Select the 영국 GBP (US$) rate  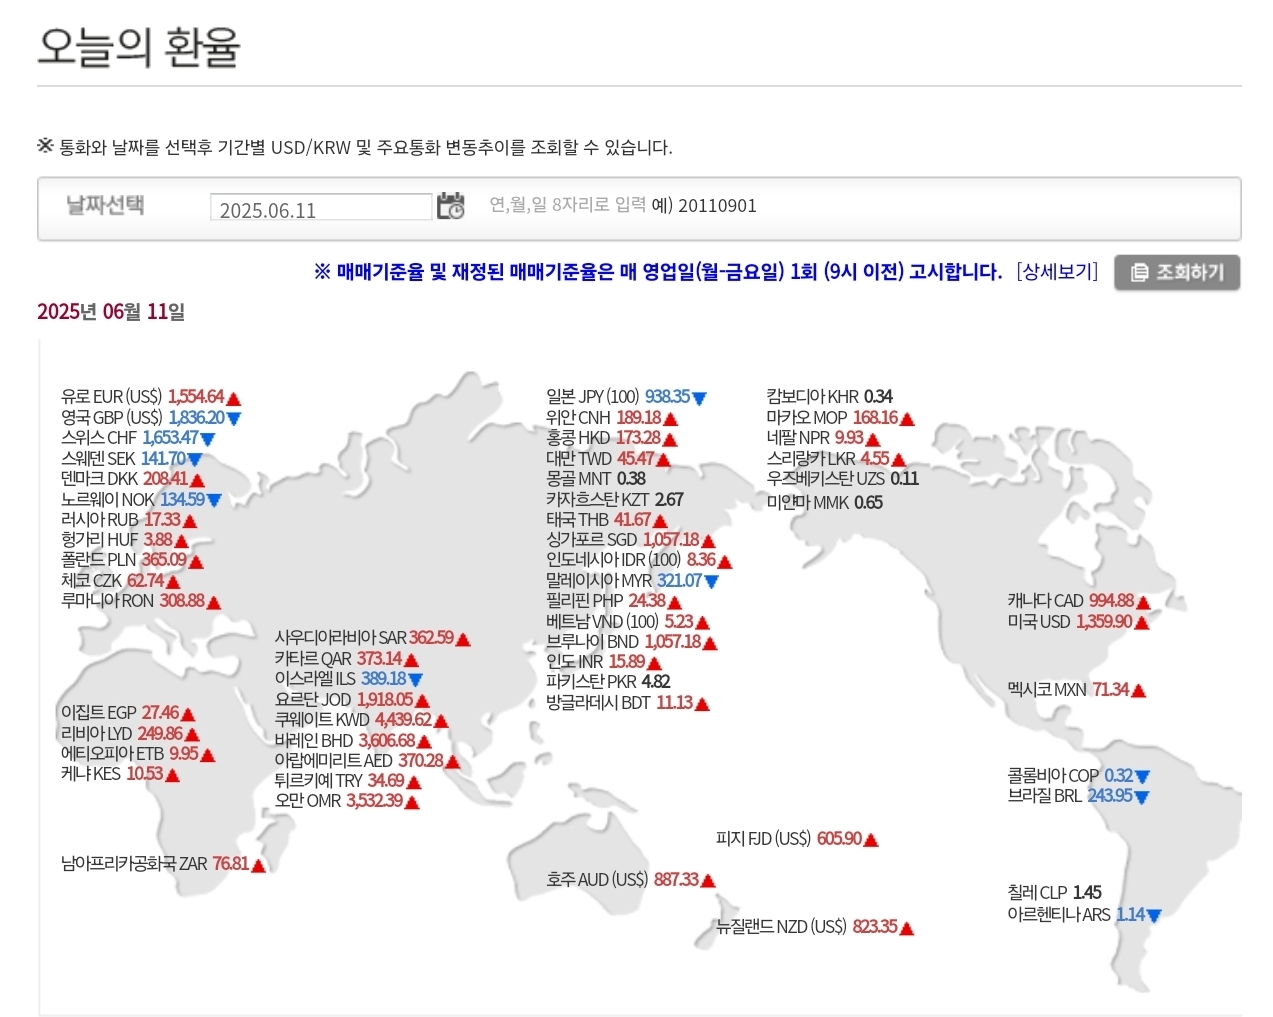151,418
